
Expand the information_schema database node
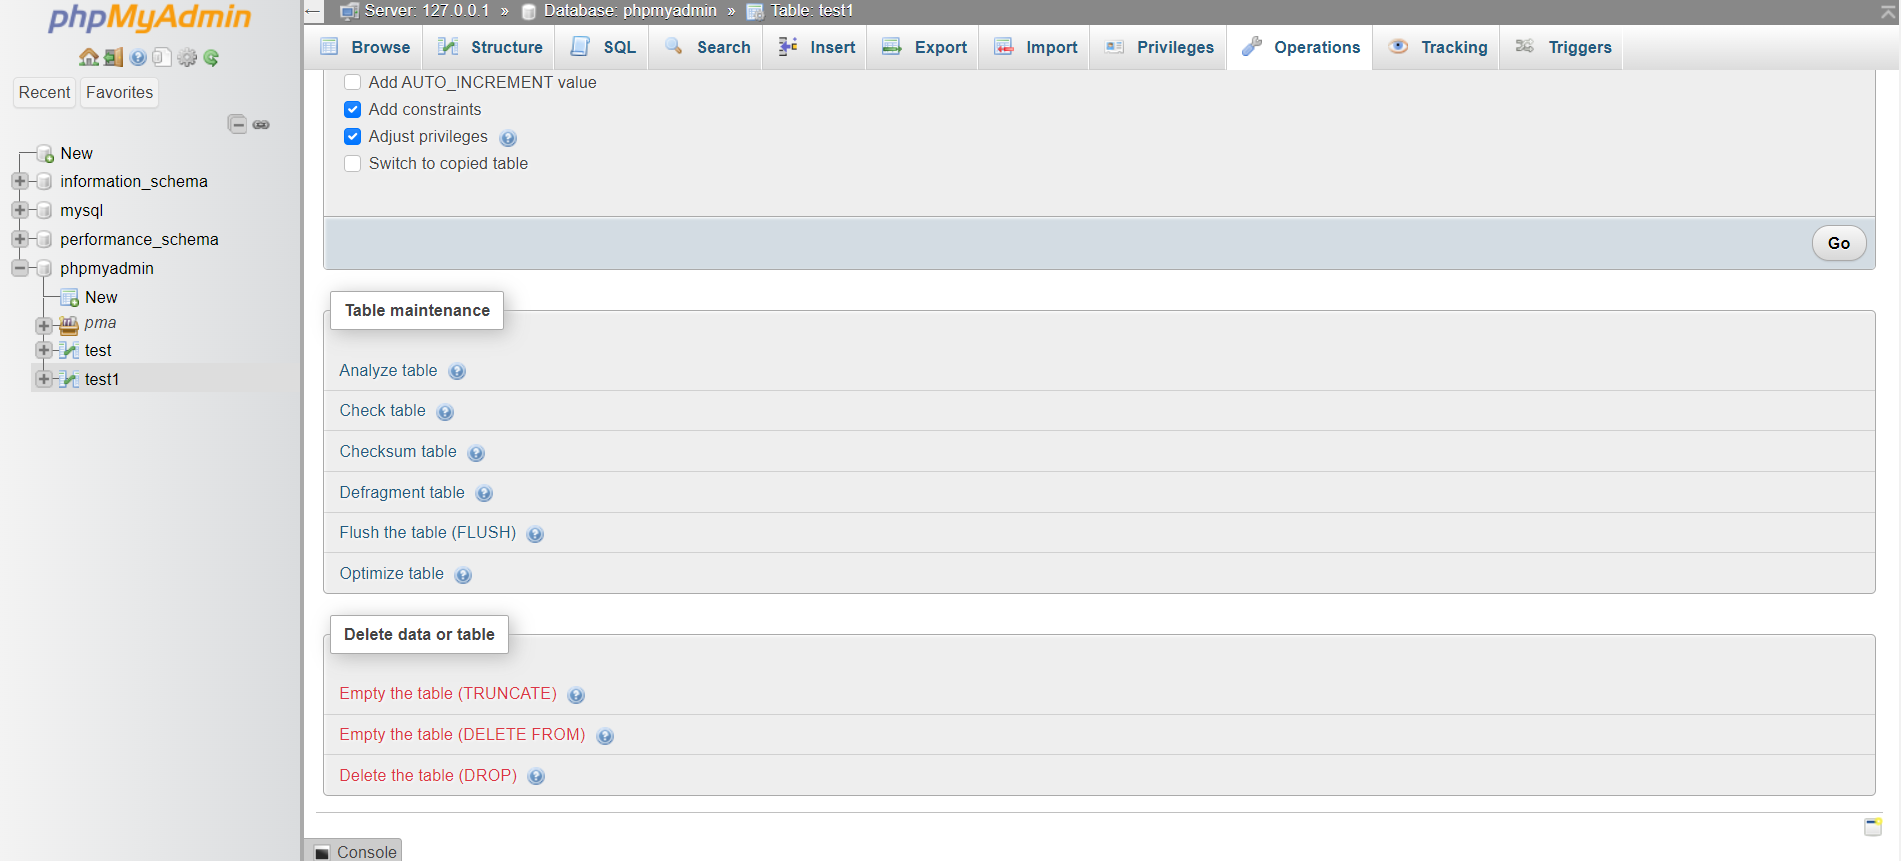(x=20, y=181)
